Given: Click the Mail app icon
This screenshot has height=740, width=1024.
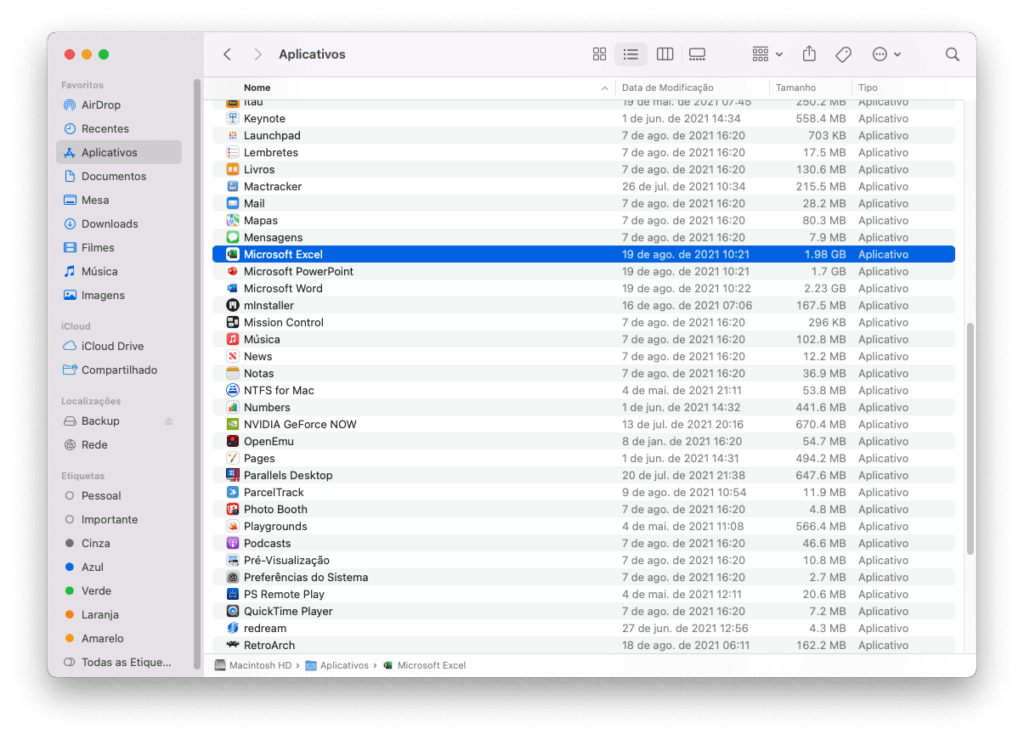Looking at the screenshot, I should click(232, 203).
